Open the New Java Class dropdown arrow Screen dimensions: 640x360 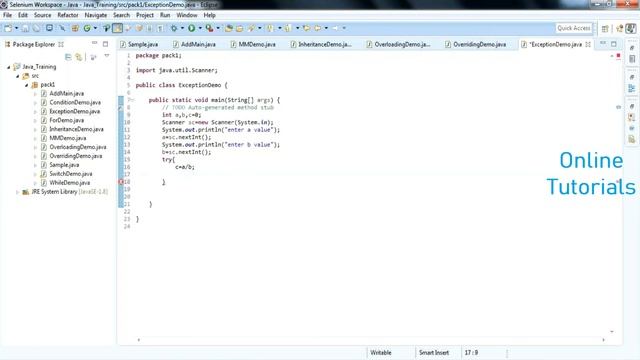(x=95, y=28)
